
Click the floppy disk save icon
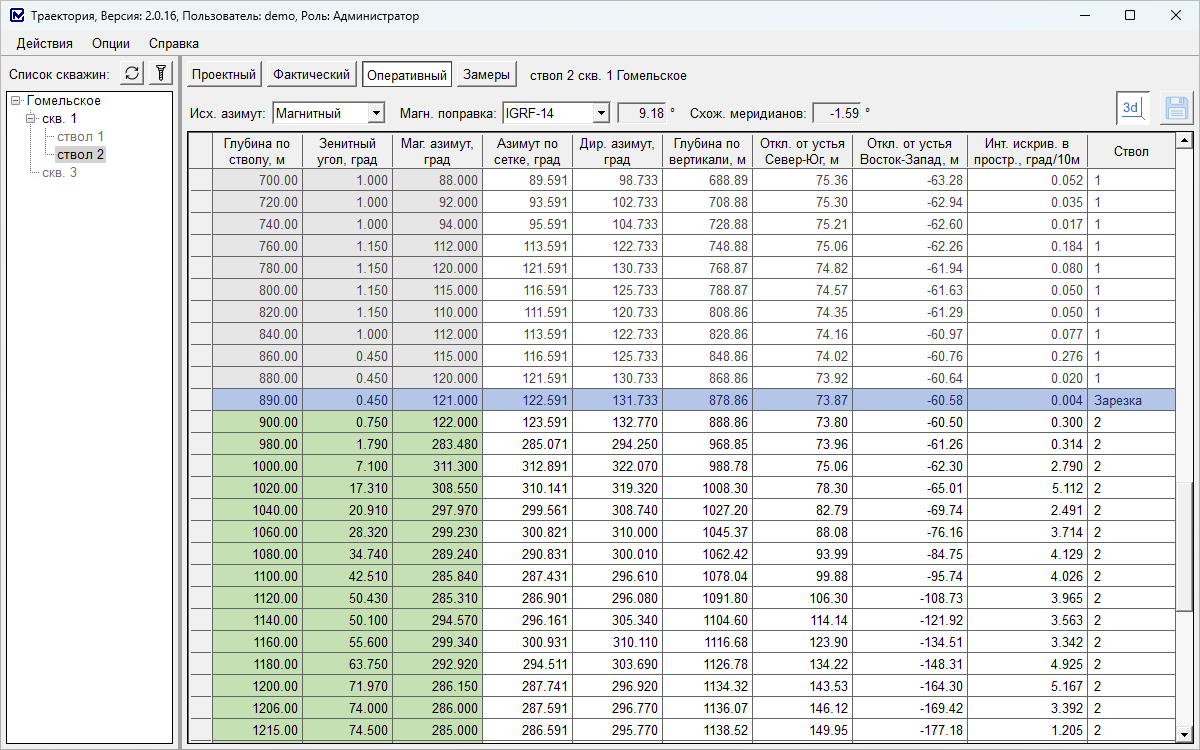(1176, 108)
